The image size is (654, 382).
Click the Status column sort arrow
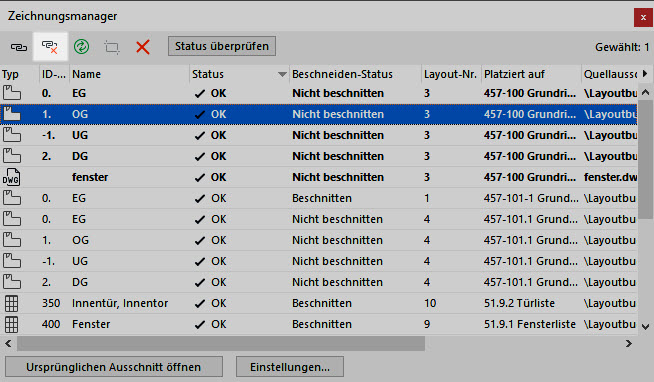click(282, 75)
